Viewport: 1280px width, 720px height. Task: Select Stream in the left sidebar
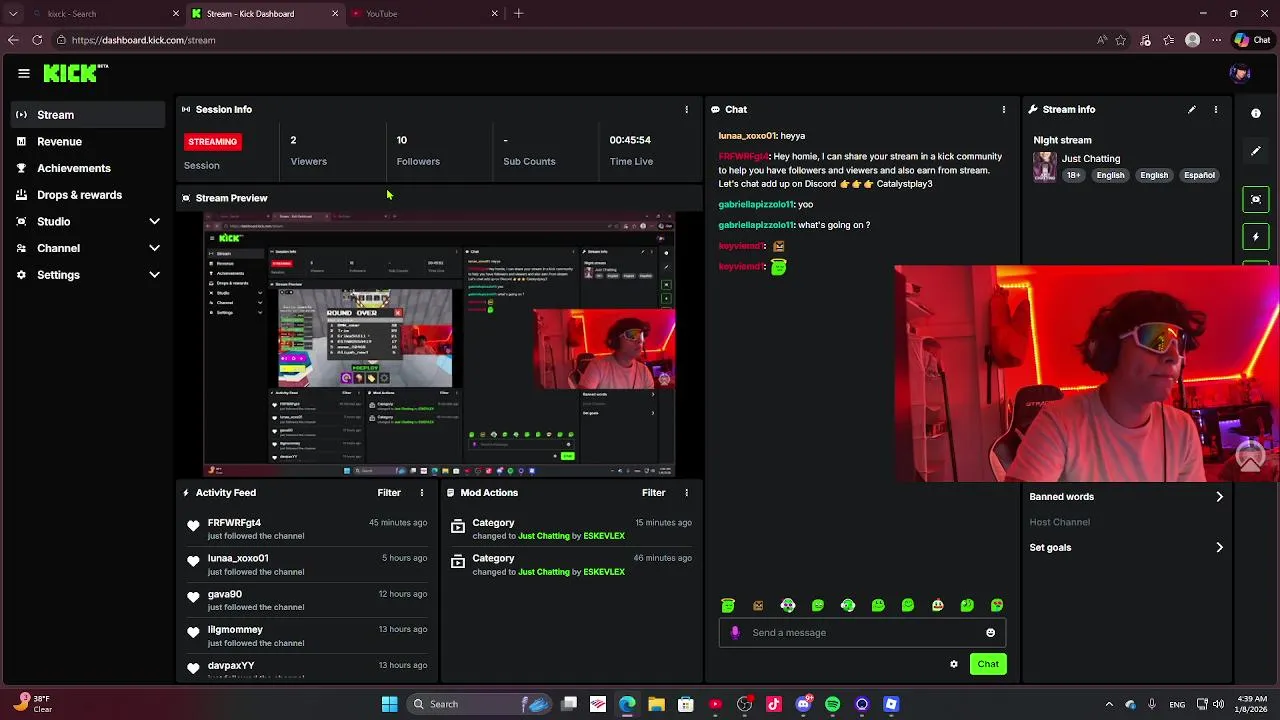pos(88,115)
